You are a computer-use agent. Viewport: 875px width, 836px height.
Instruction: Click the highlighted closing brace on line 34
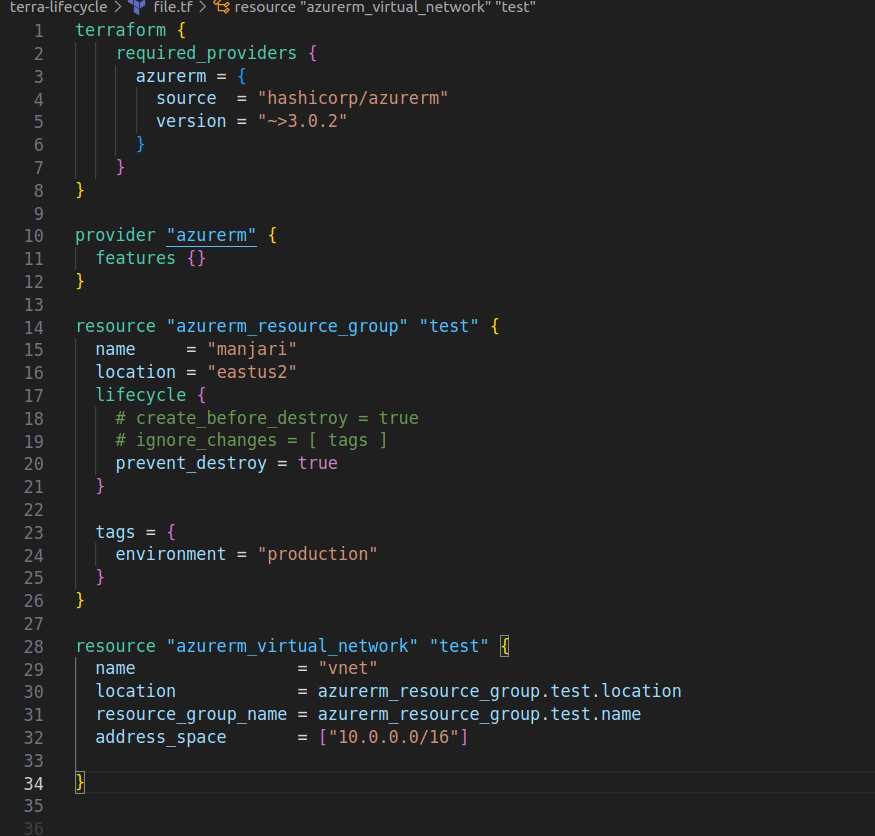pos(80,782)
